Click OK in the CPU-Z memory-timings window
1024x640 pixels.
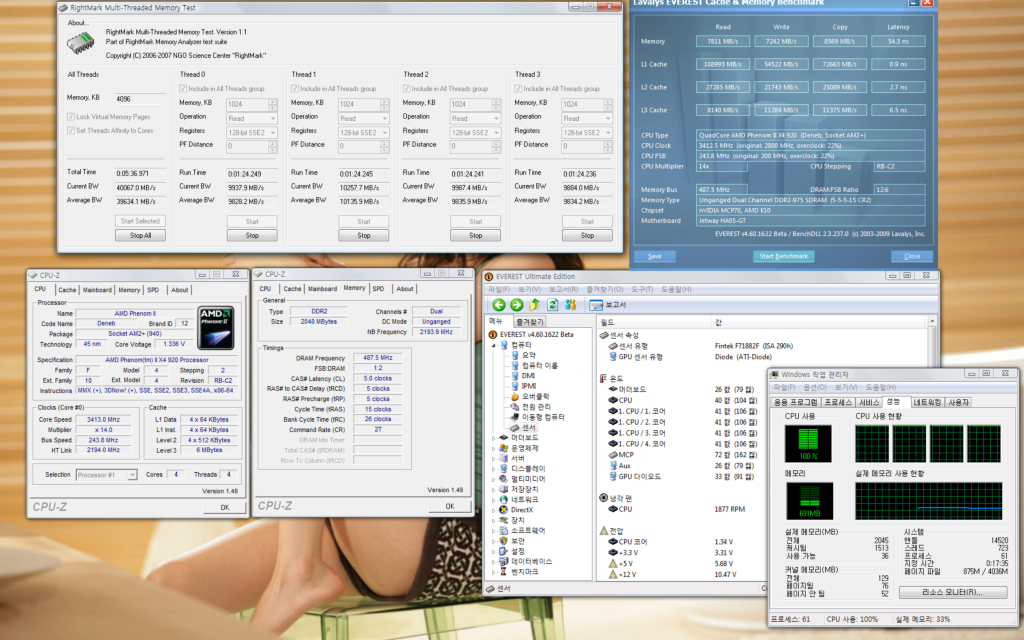pos(450,506)
